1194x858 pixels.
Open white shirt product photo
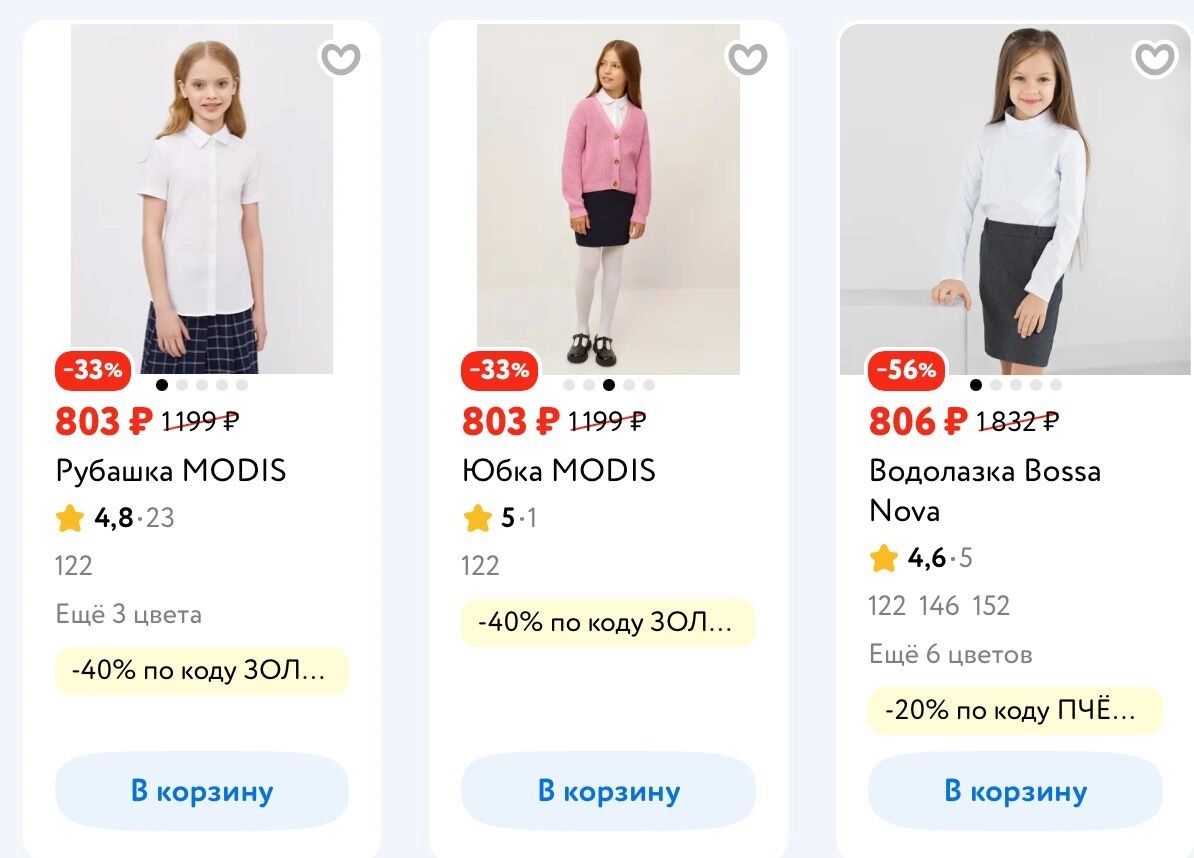pos(202,200)
